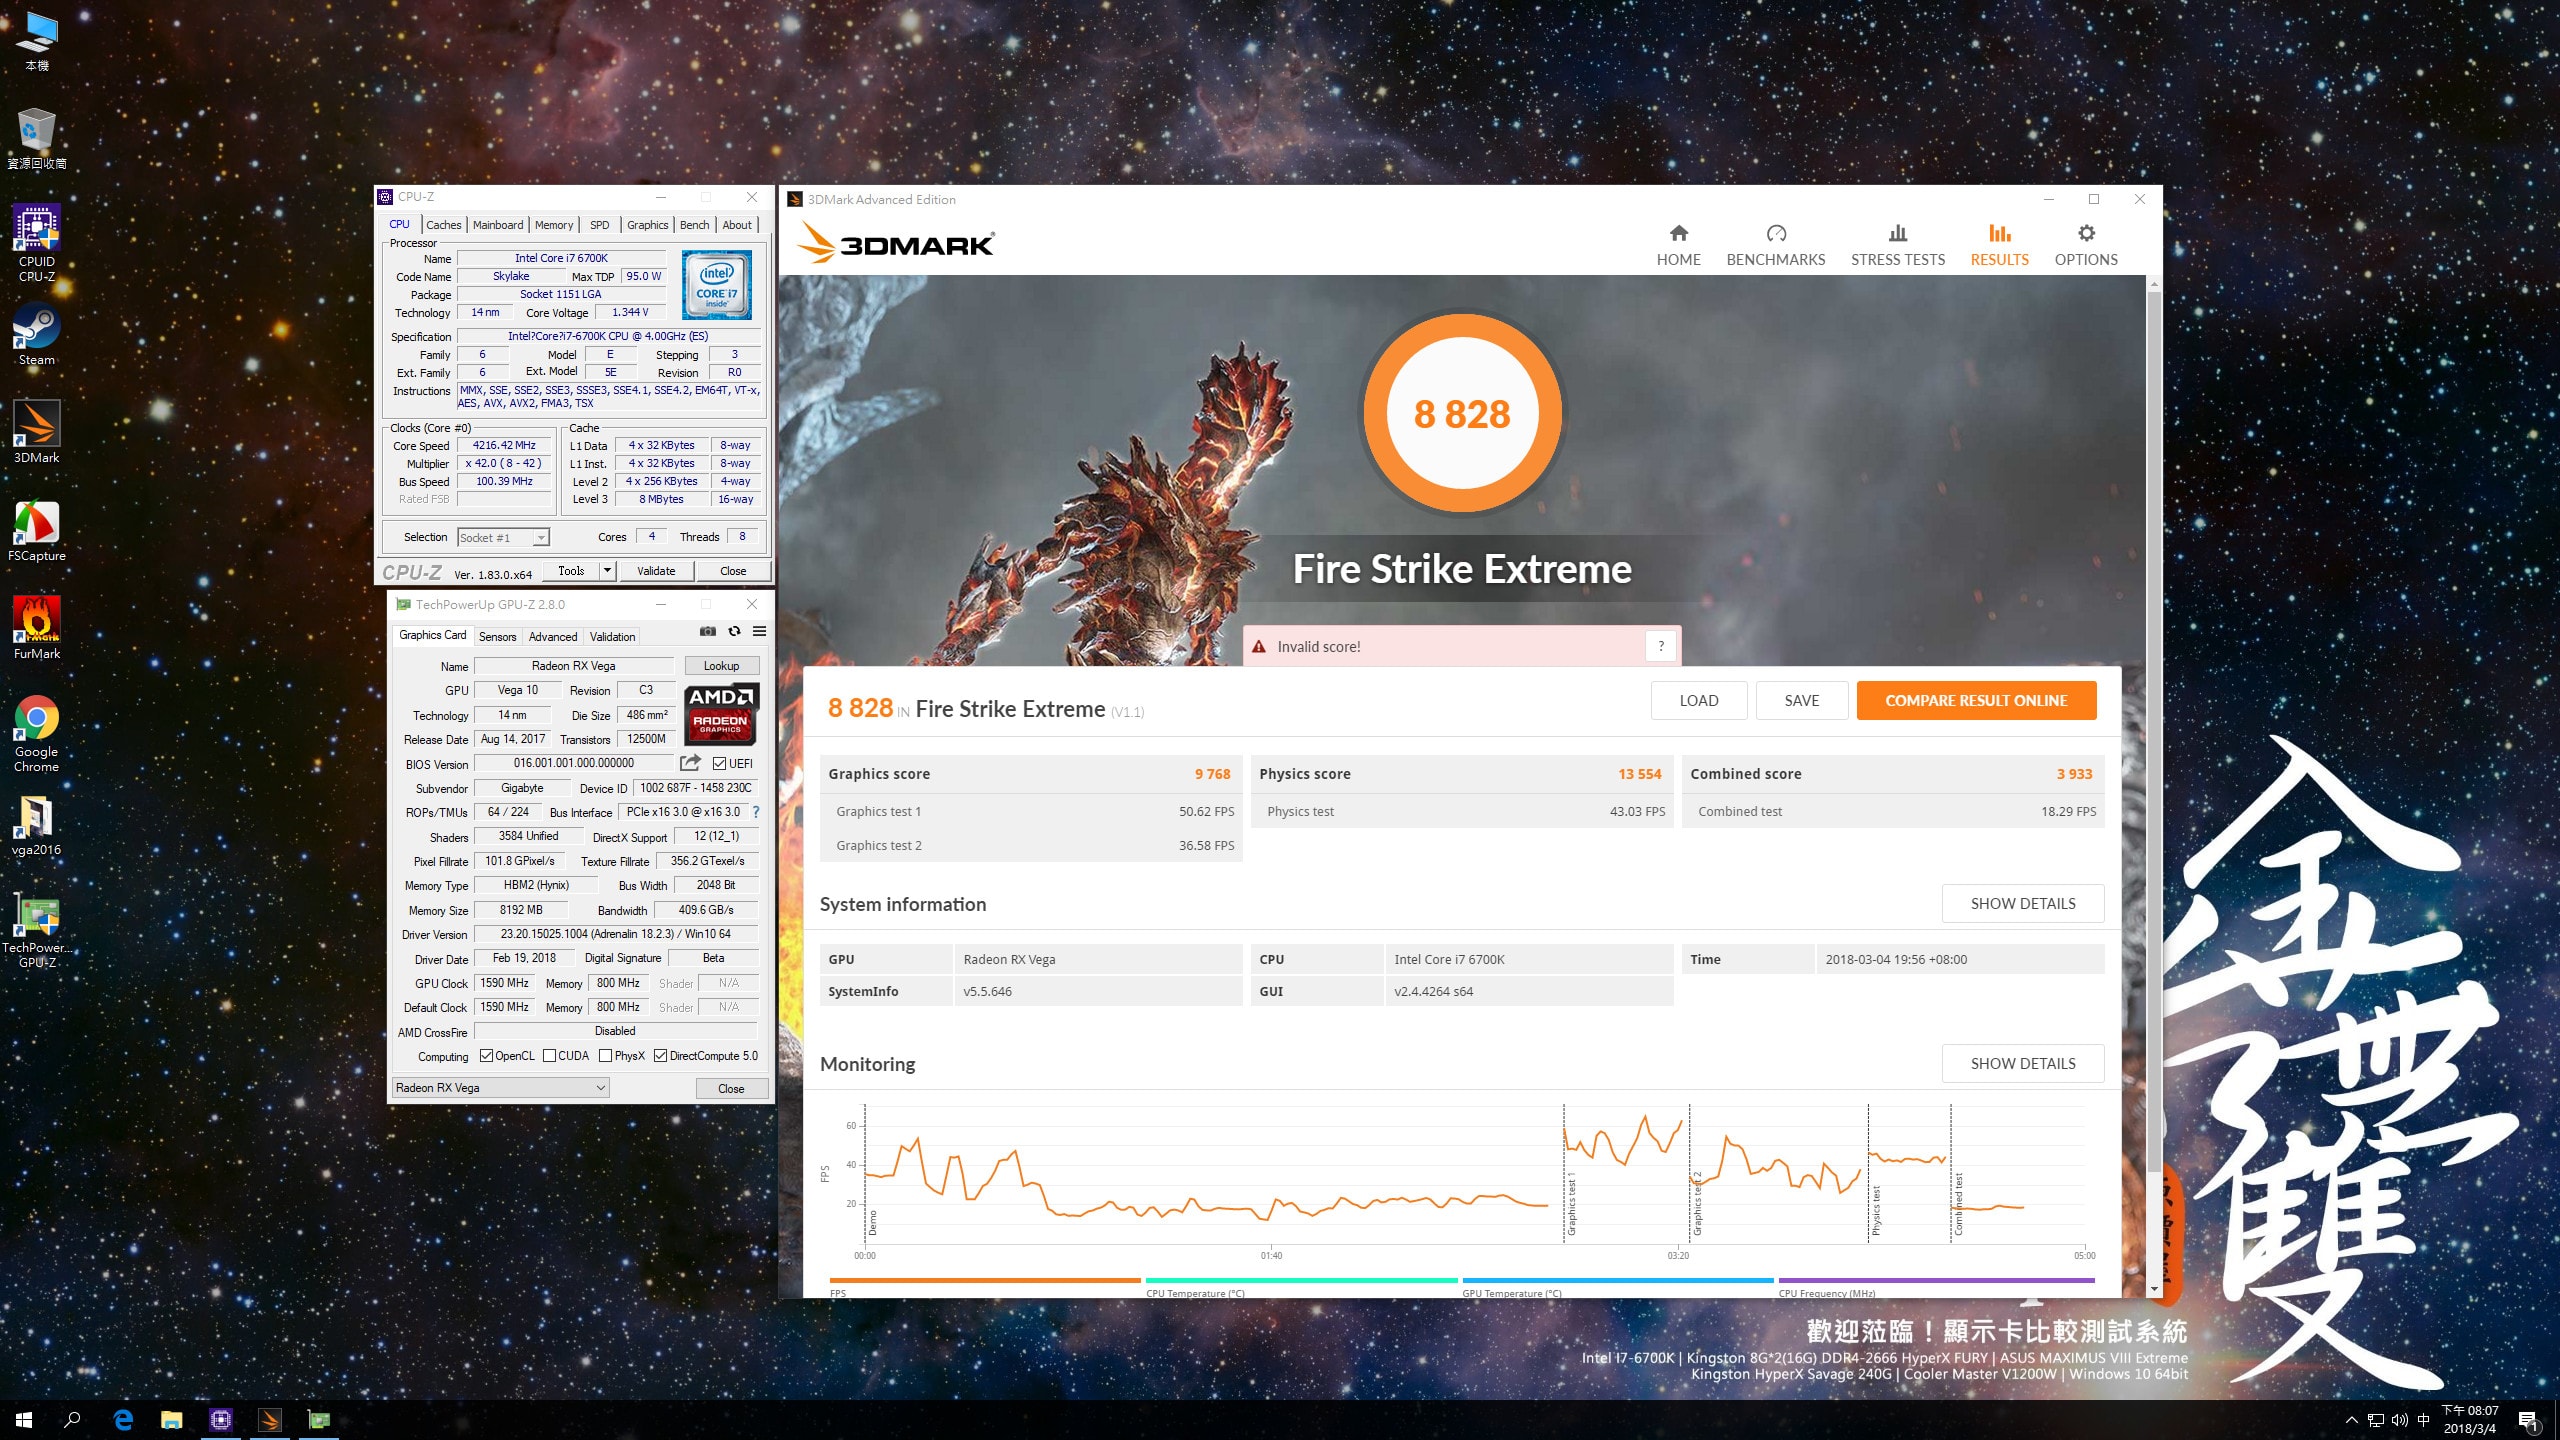Open the taskbar volume speaker icon
Image resolution: width=2560 pixels, height=1440 pixels.
coord(2399,1420)
